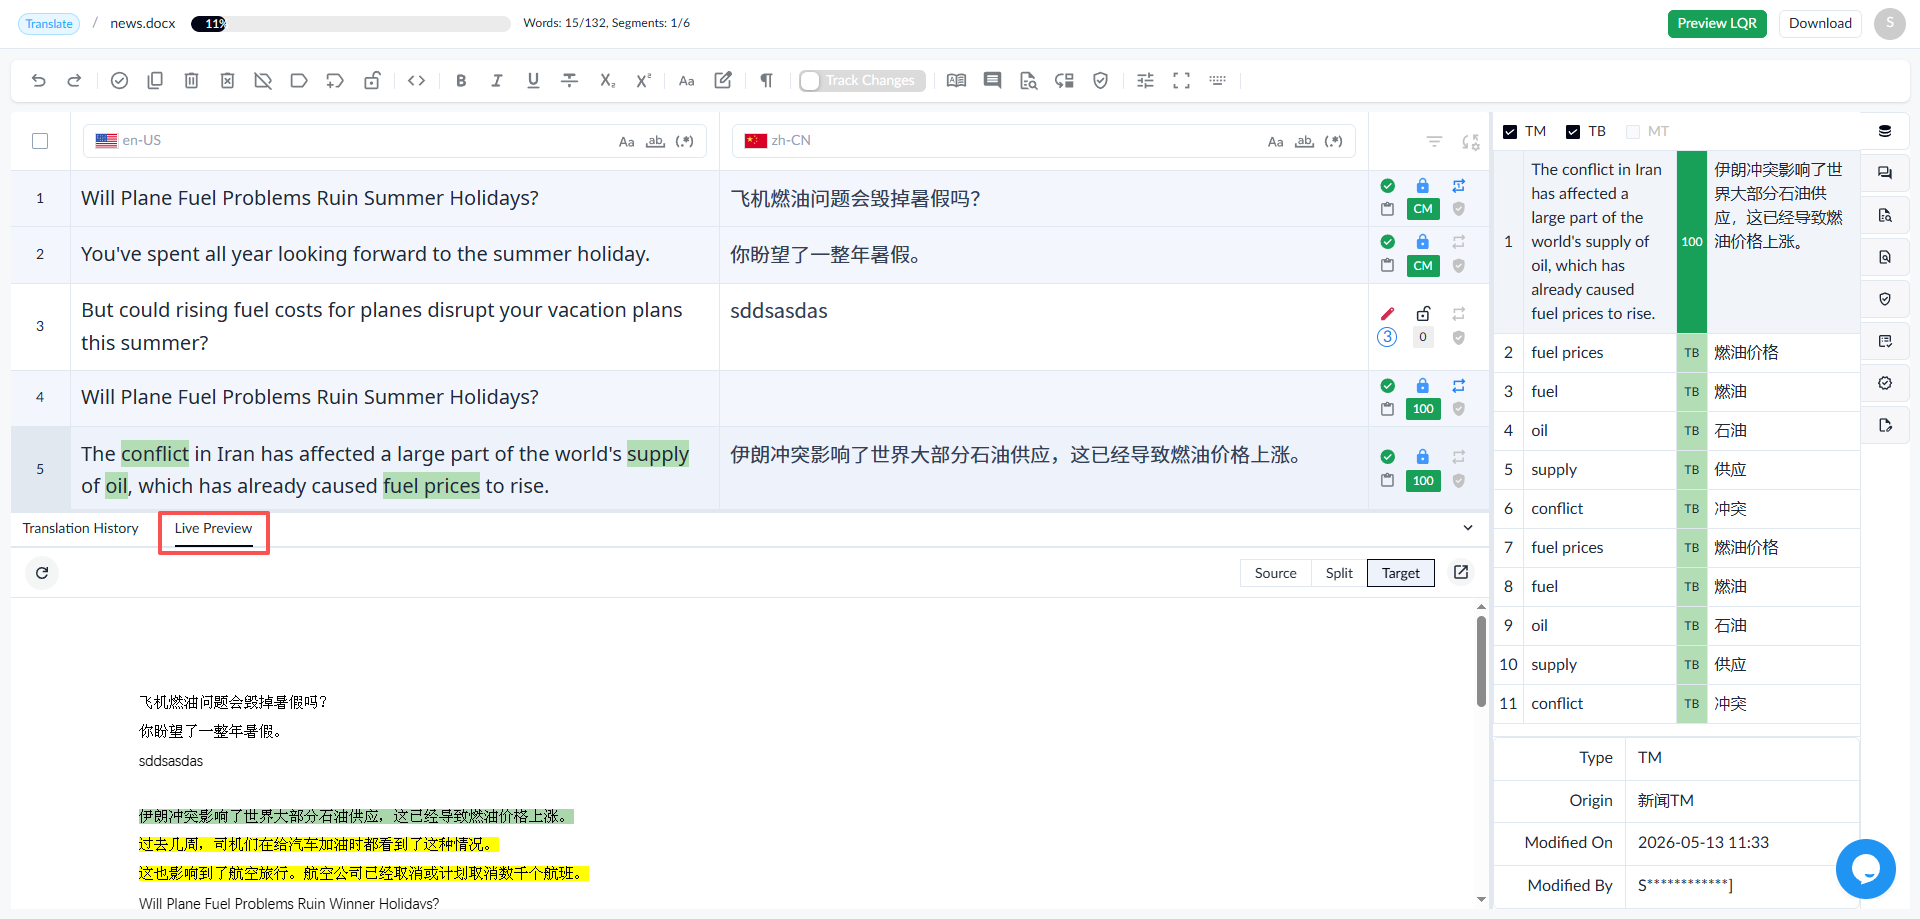Show hidden characters pilcrow icon

767,81
